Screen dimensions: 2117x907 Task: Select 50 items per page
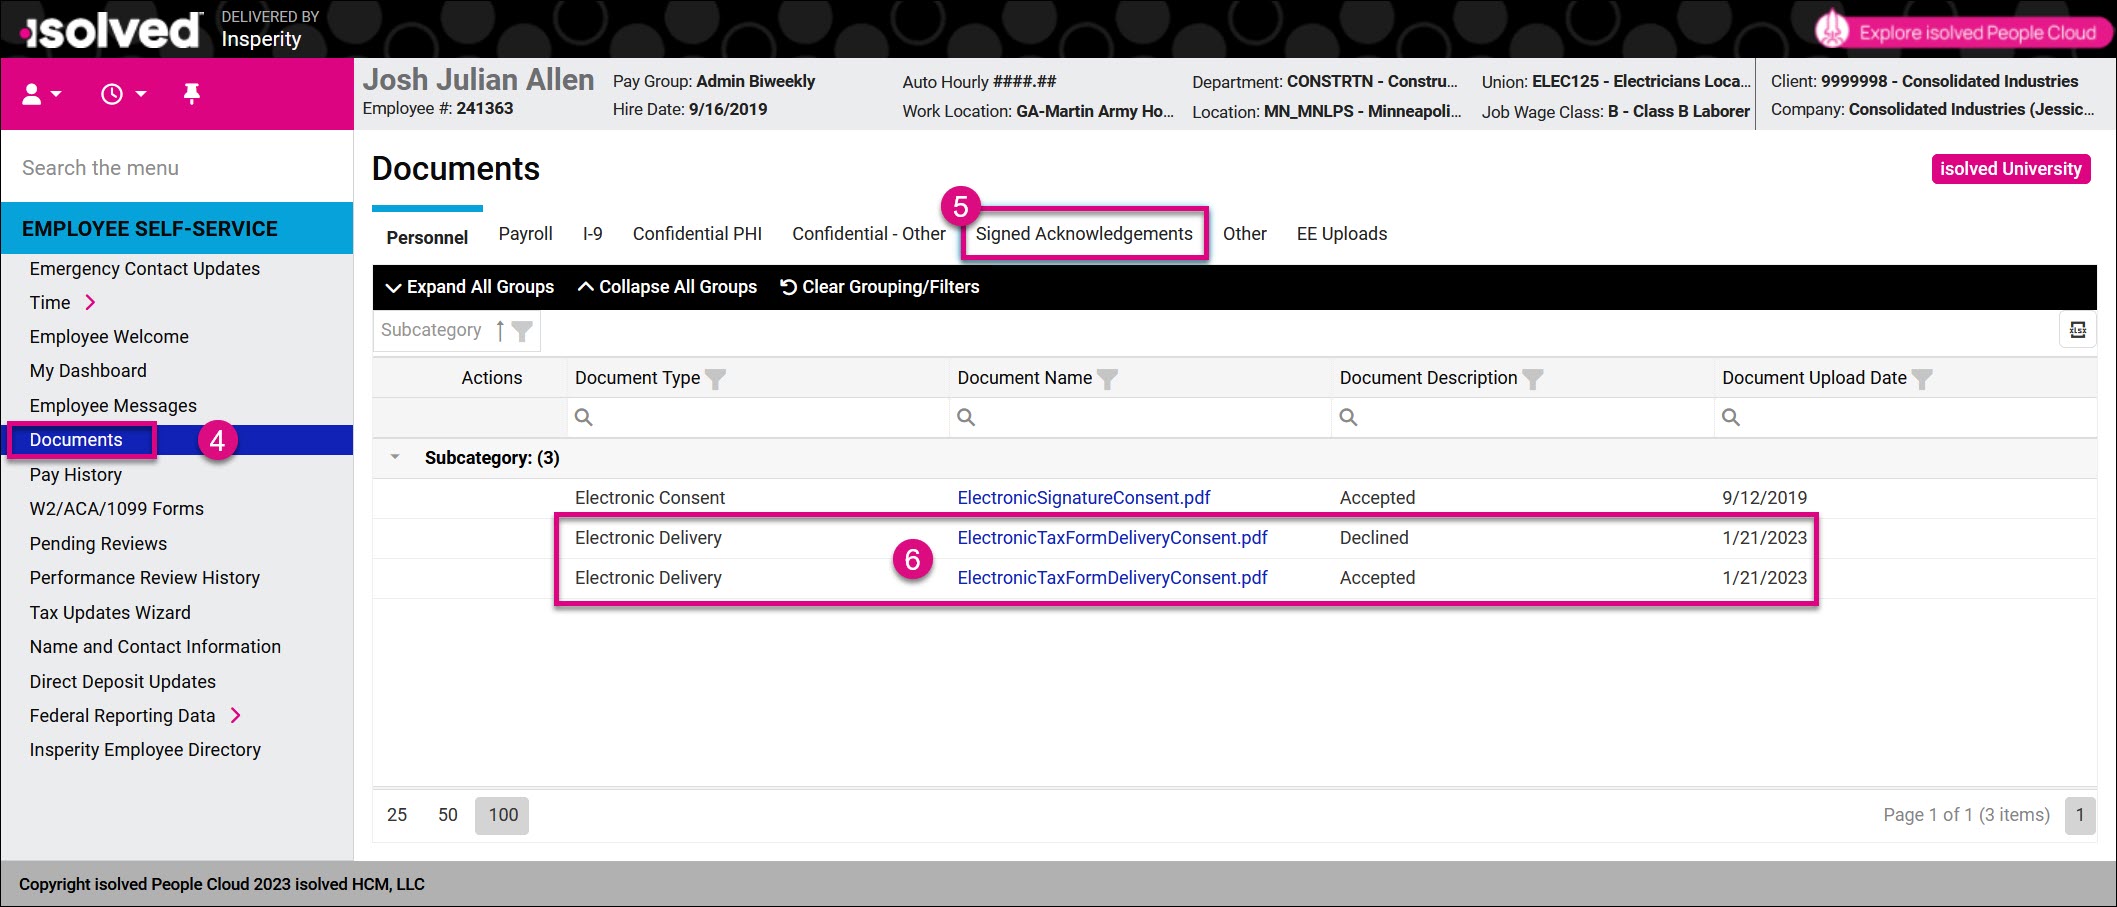(x=448, y=815)
